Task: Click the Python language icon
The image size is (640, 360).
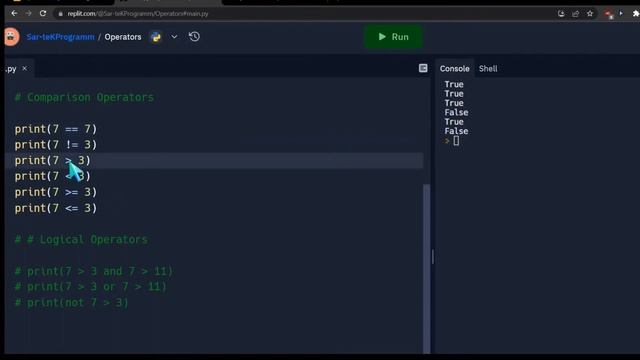Action: tap(156, 37)
